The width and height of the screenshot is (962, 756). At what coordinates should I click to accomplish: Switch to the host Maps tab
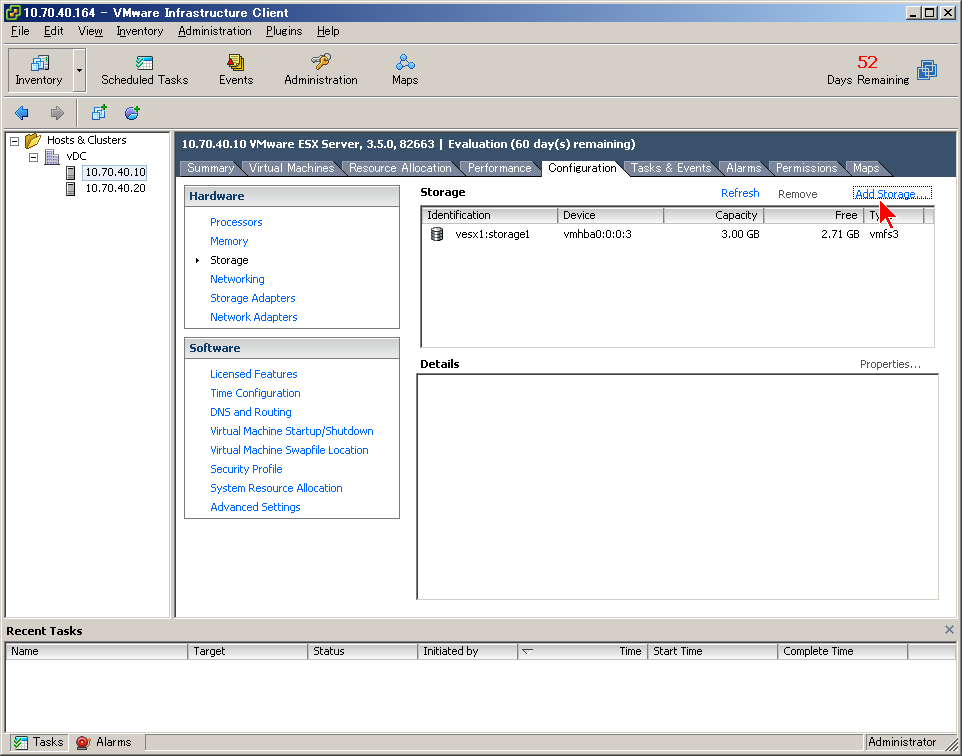click(866, 168)
